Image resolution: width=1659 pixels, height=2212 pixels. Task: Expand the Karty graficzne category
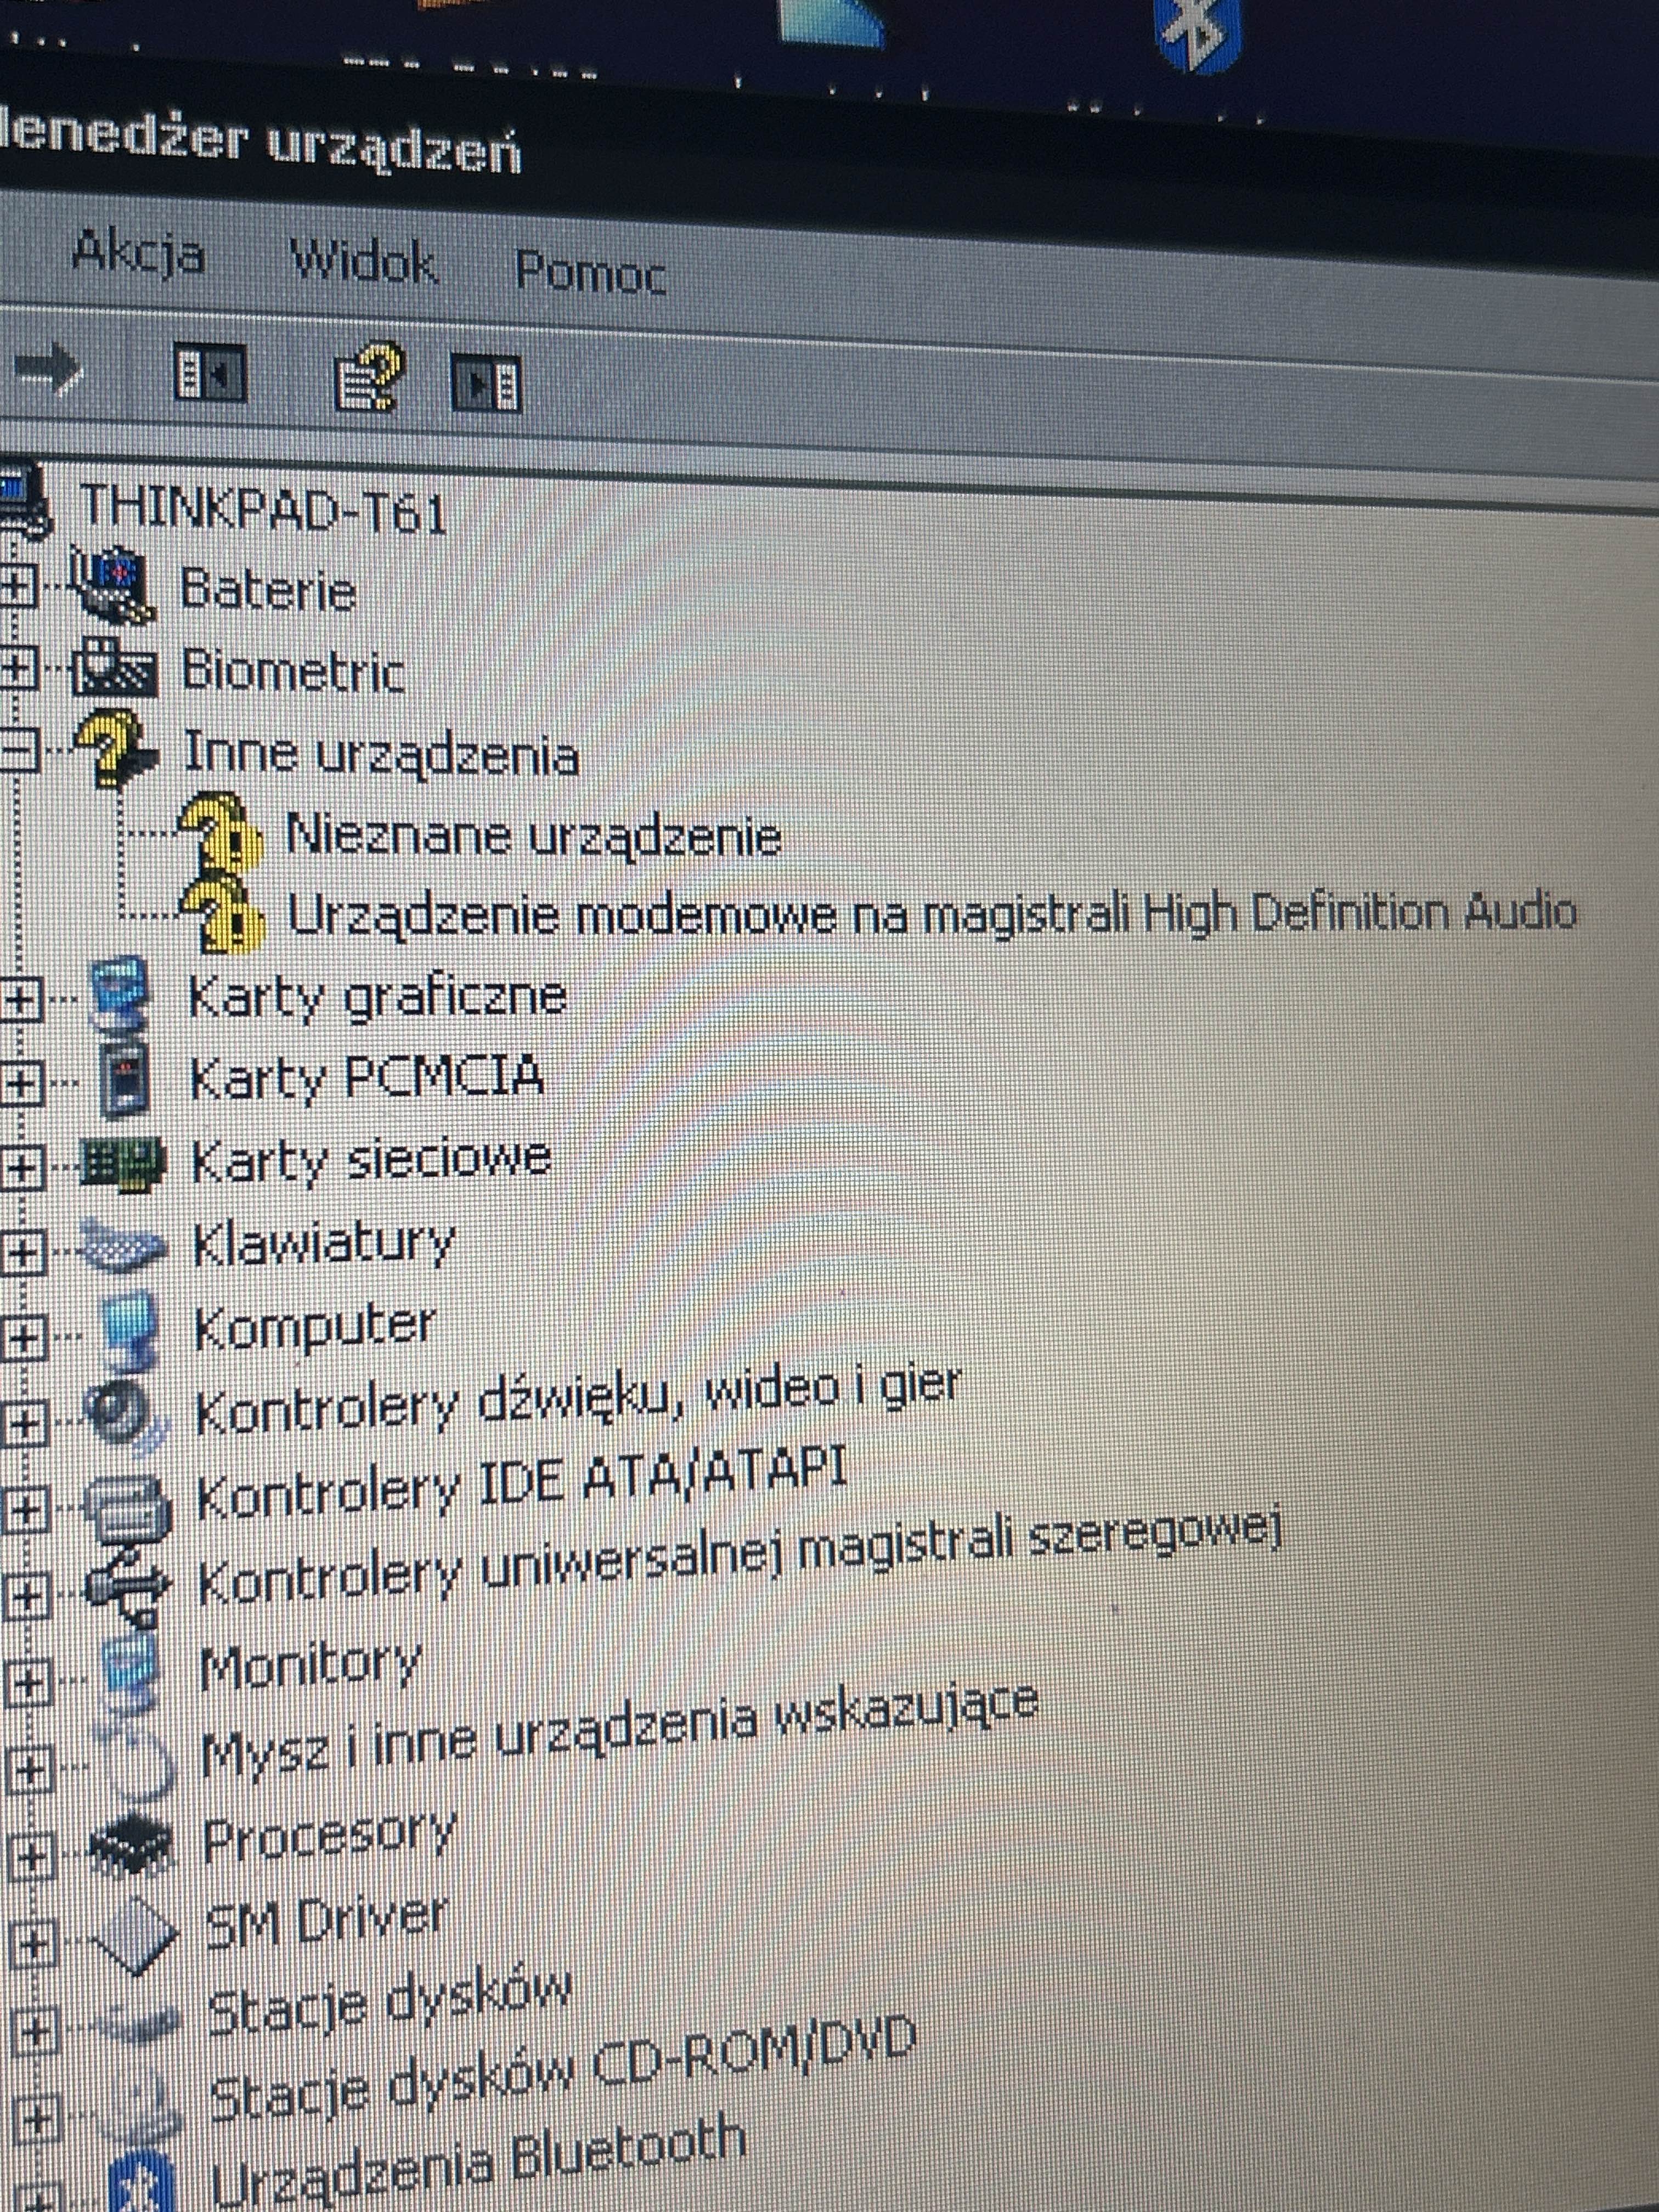pyautogui.click(x=22, y=999)
